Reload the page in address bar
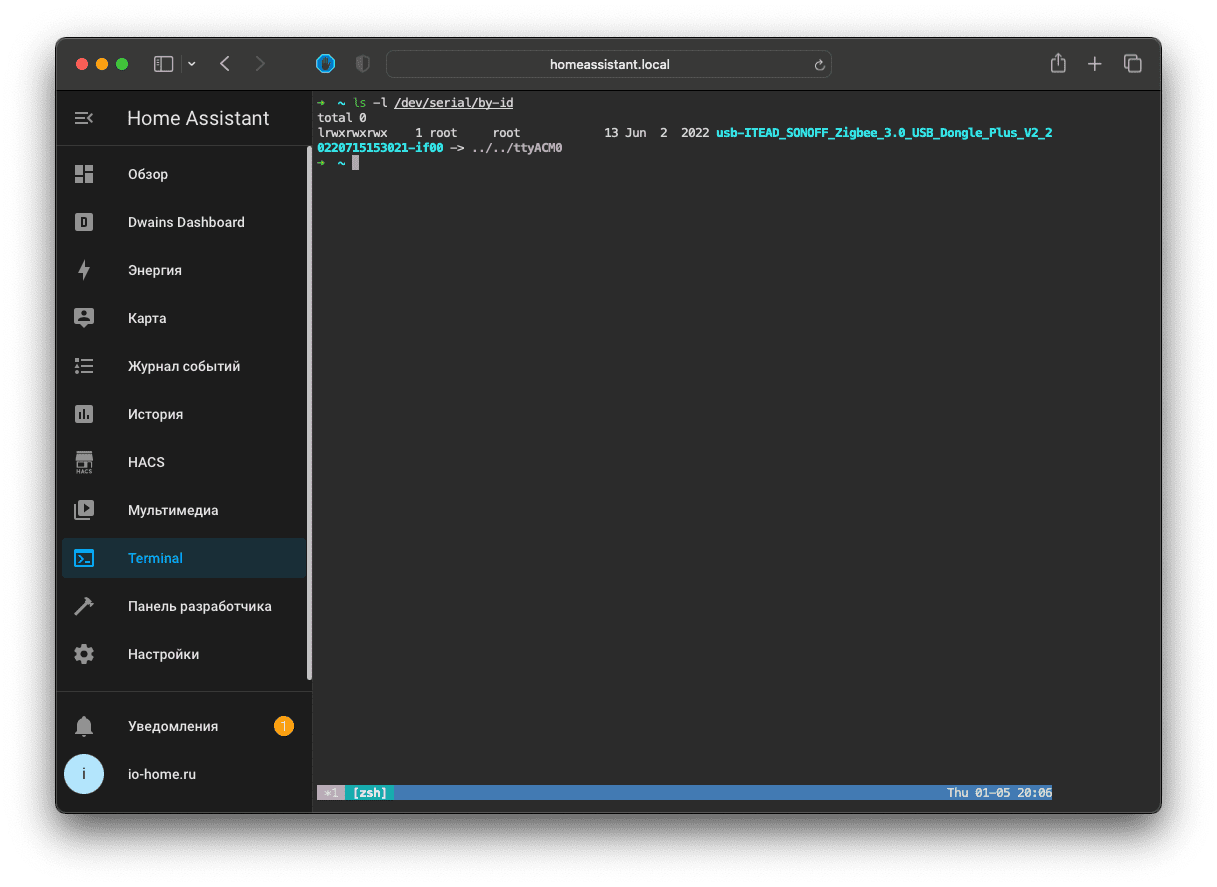The image size is (1217, 887). pyautogui.click(x=819, y=65)
